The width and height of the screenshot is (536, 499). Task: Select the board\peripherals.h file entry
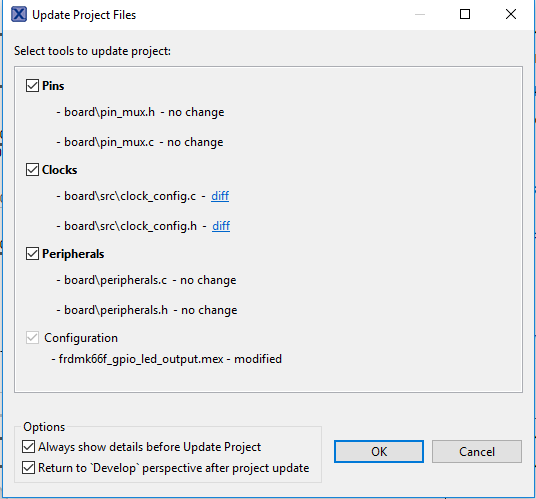pos(116,310)
